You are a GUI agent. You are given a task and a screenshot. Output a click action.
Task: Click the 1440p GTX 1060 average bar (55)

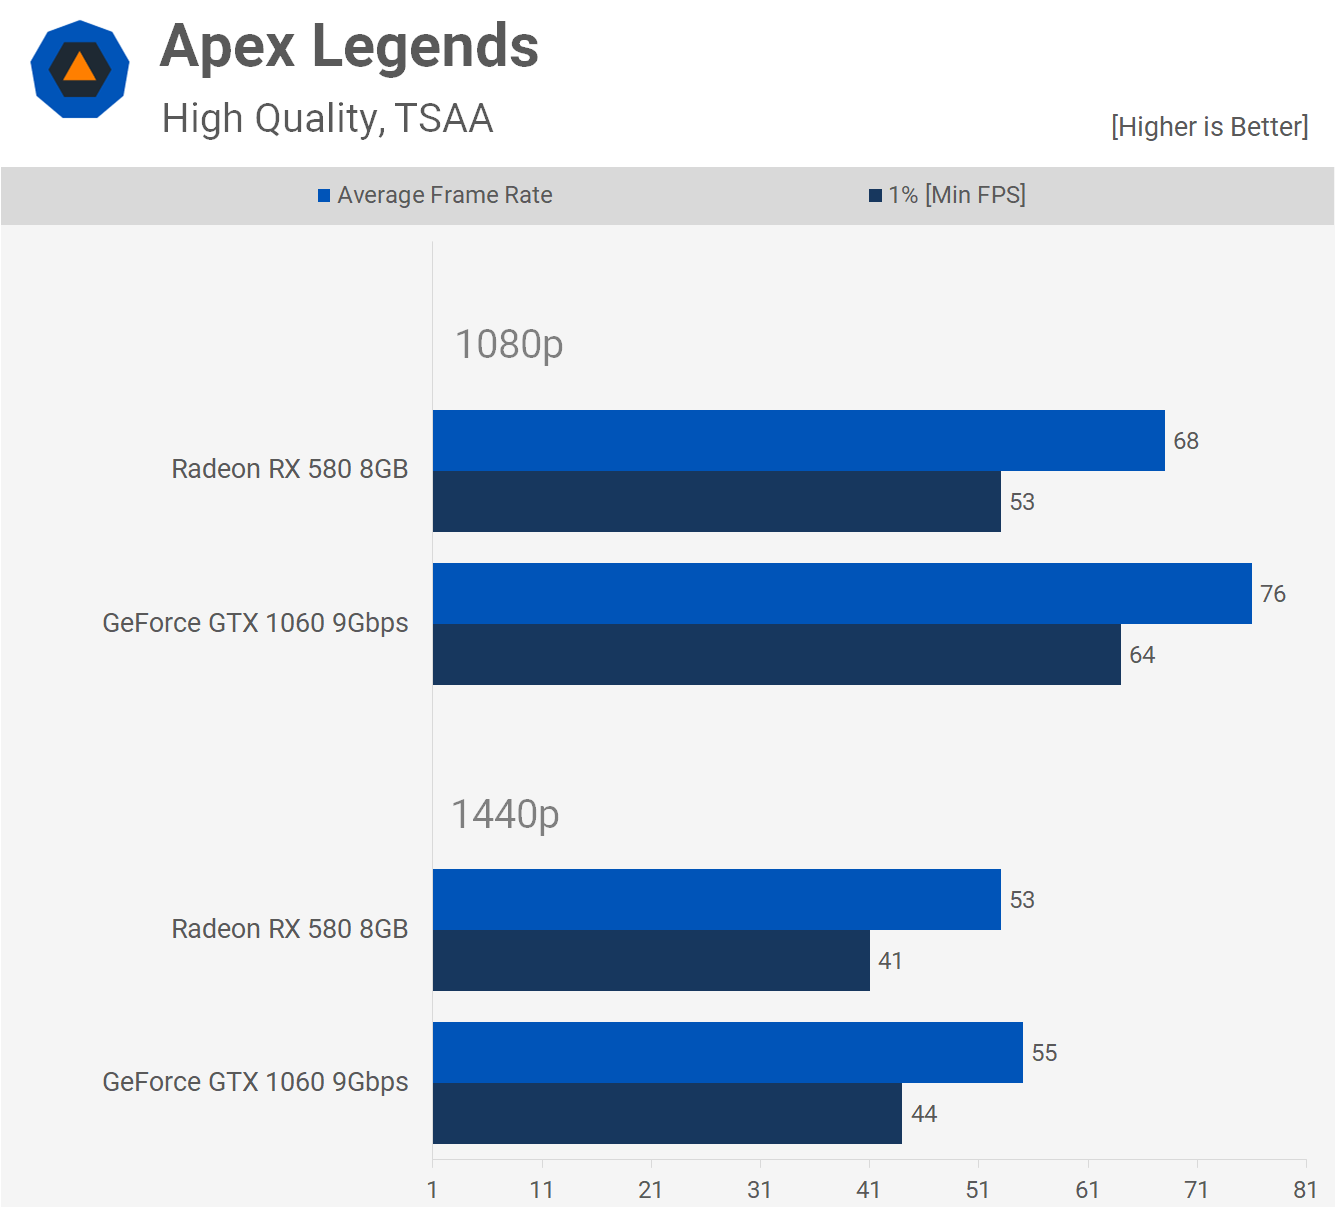point(727,1052)
